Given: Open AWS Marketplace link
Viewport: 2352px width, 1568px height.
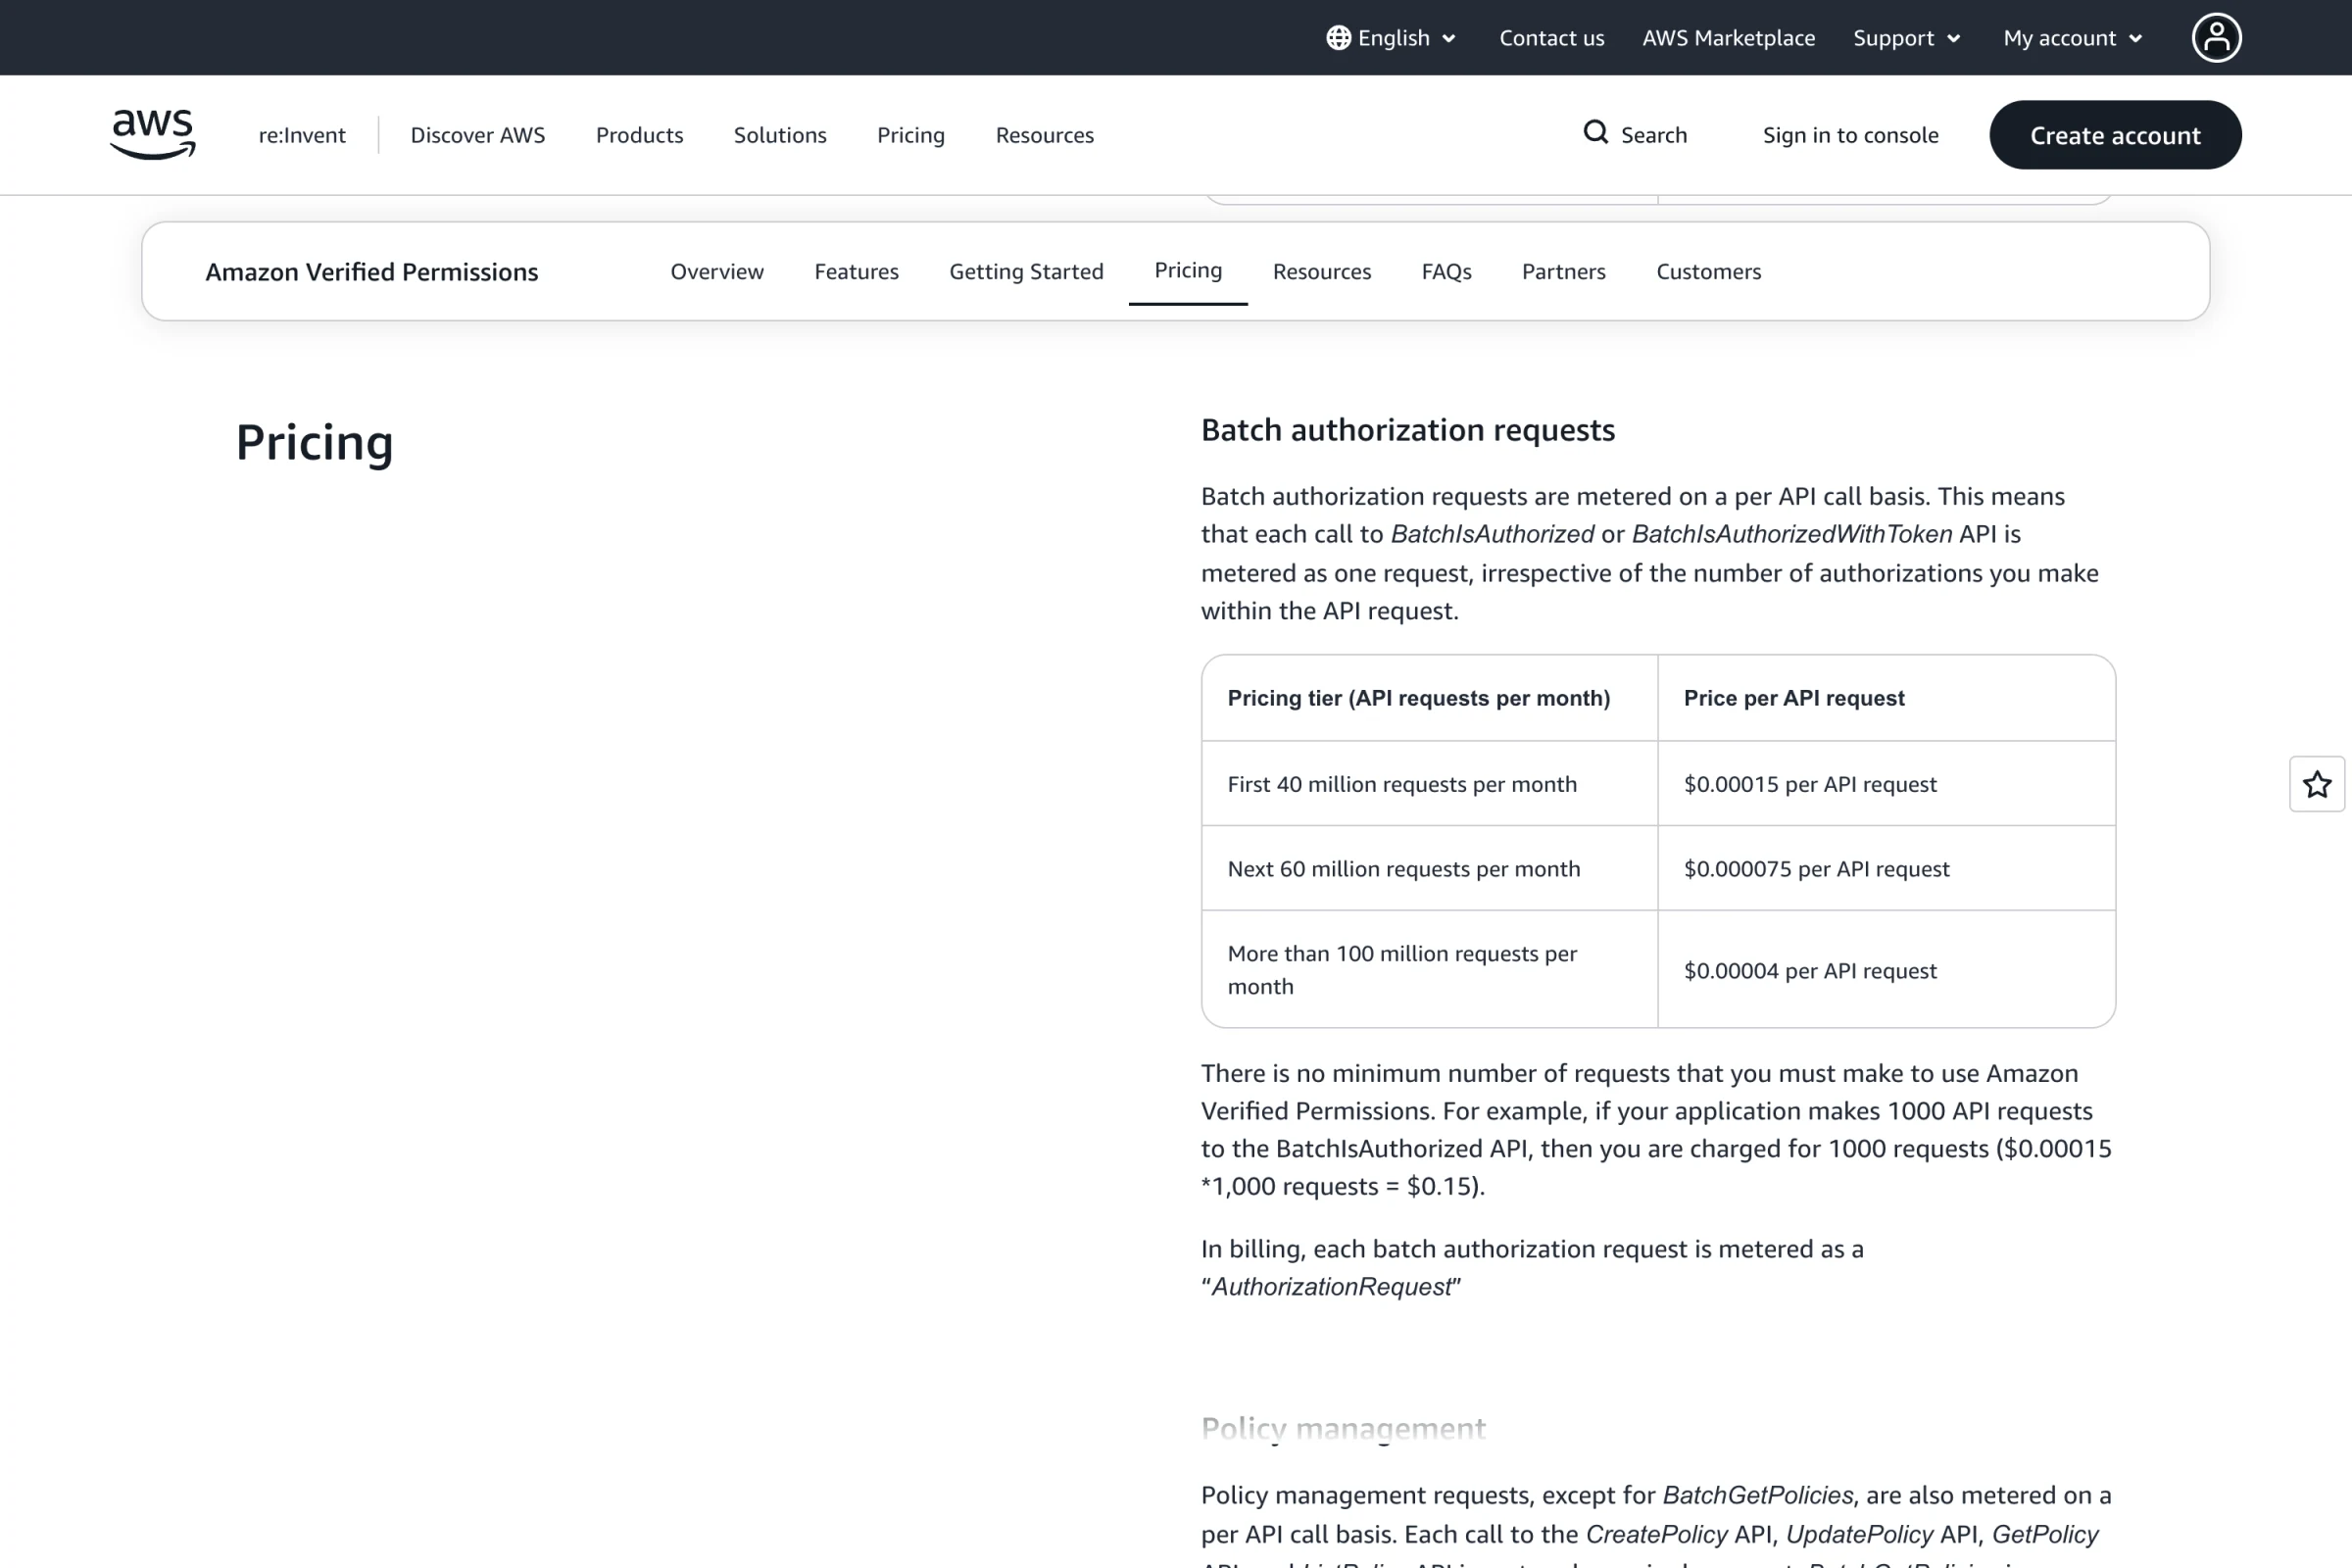Looking at the screenshot, I should pos(1728,38).
